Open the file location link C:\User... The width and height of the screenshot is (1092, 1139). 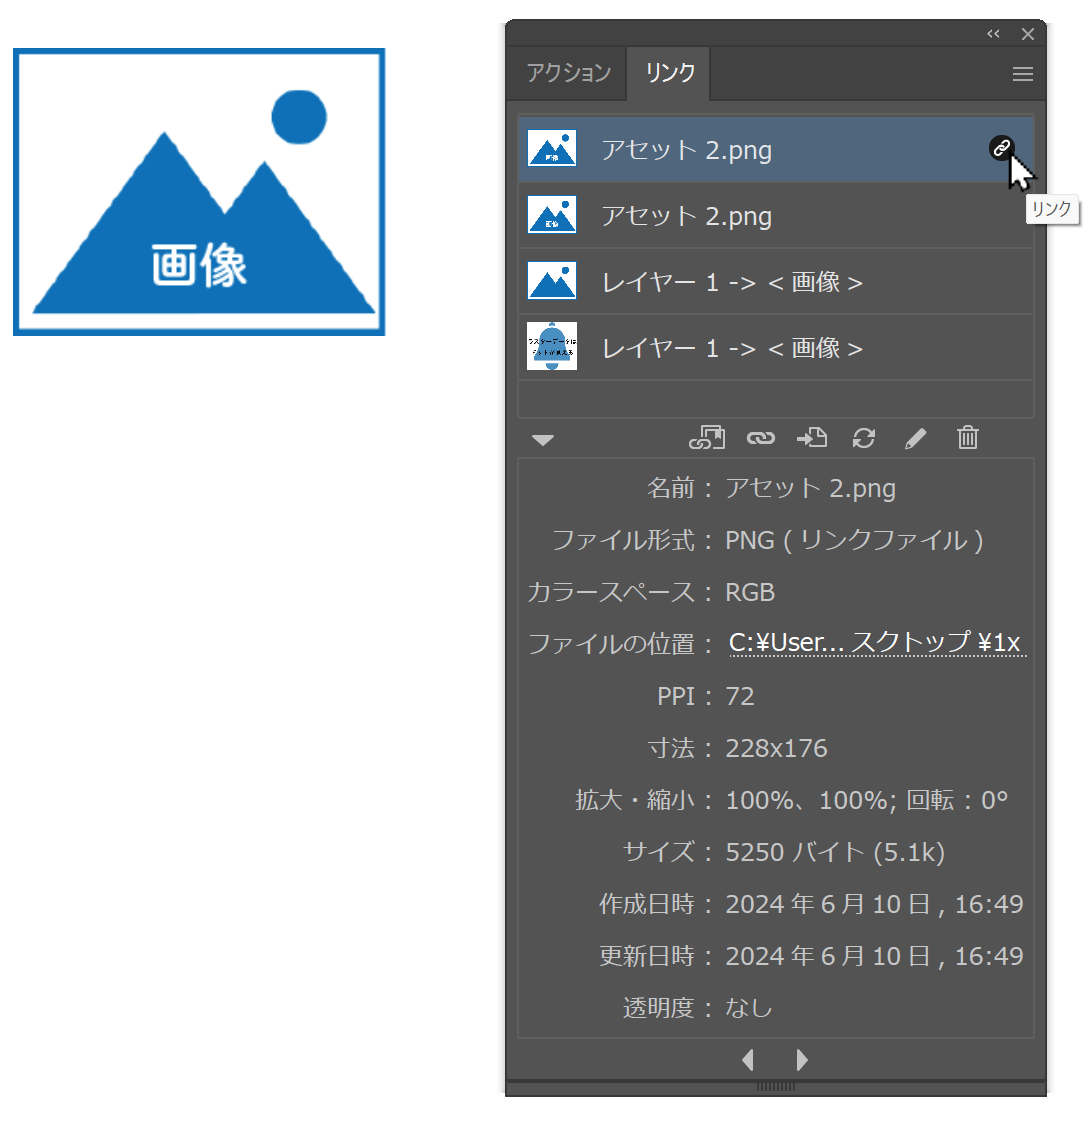click(877, 643)
